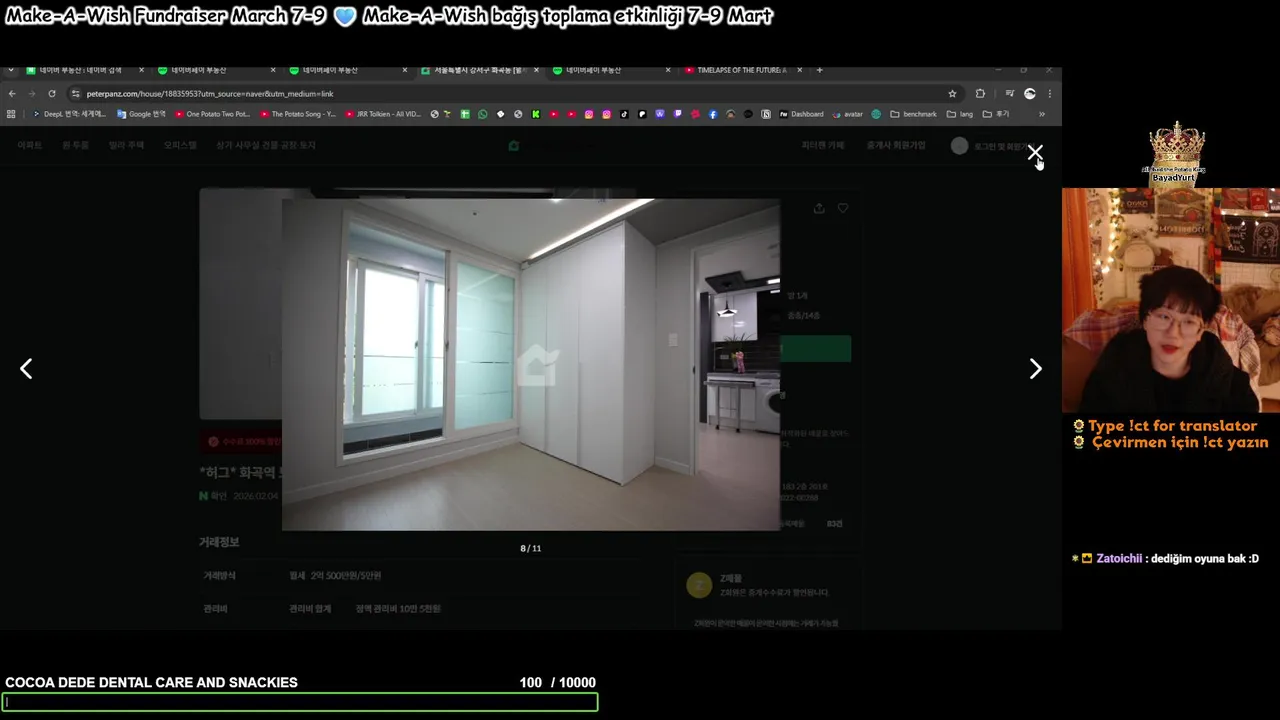This screenshot has height=720, width=1280.
Task: Open the Facebook bookmark icon
Action: (712, 114)
